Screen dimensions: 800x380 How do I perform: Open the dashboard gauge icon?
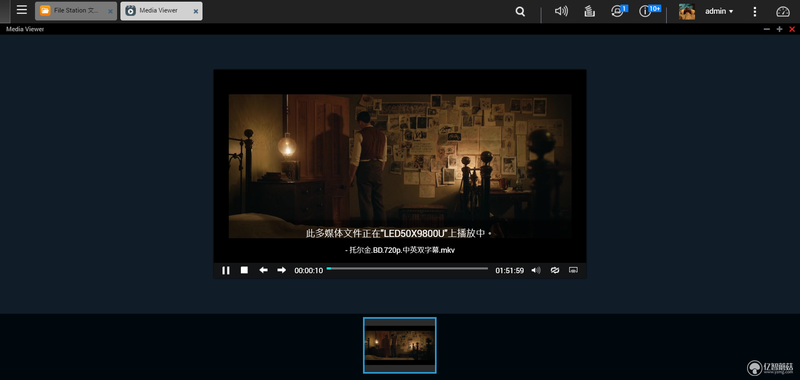(x=783, y=11)
